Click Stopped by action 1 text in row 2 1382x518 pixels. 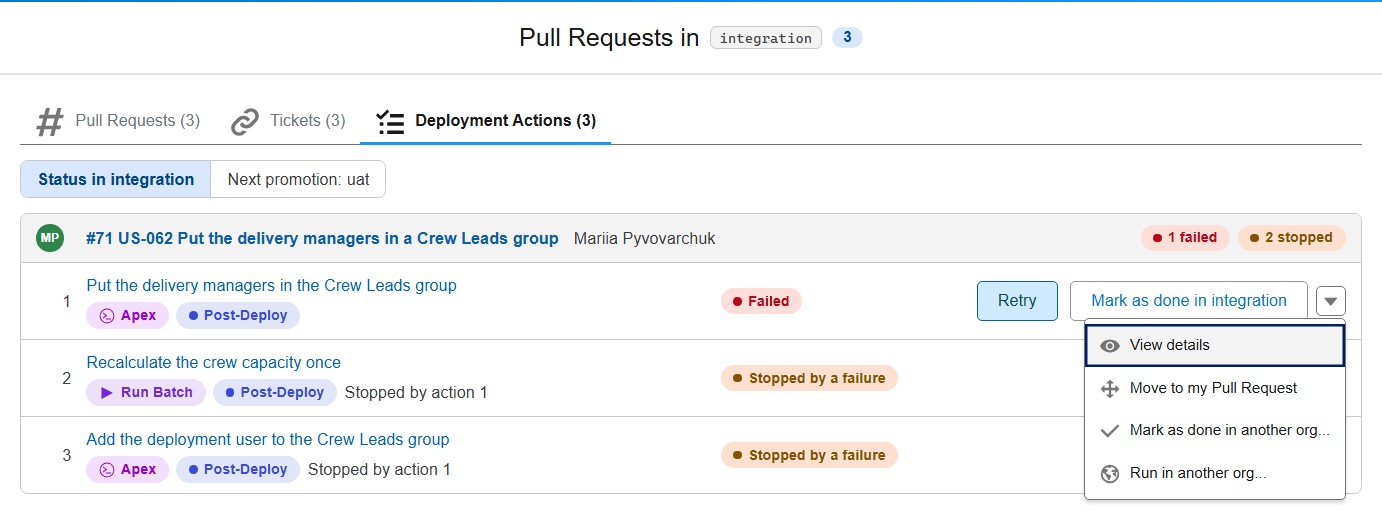[416, 392]
